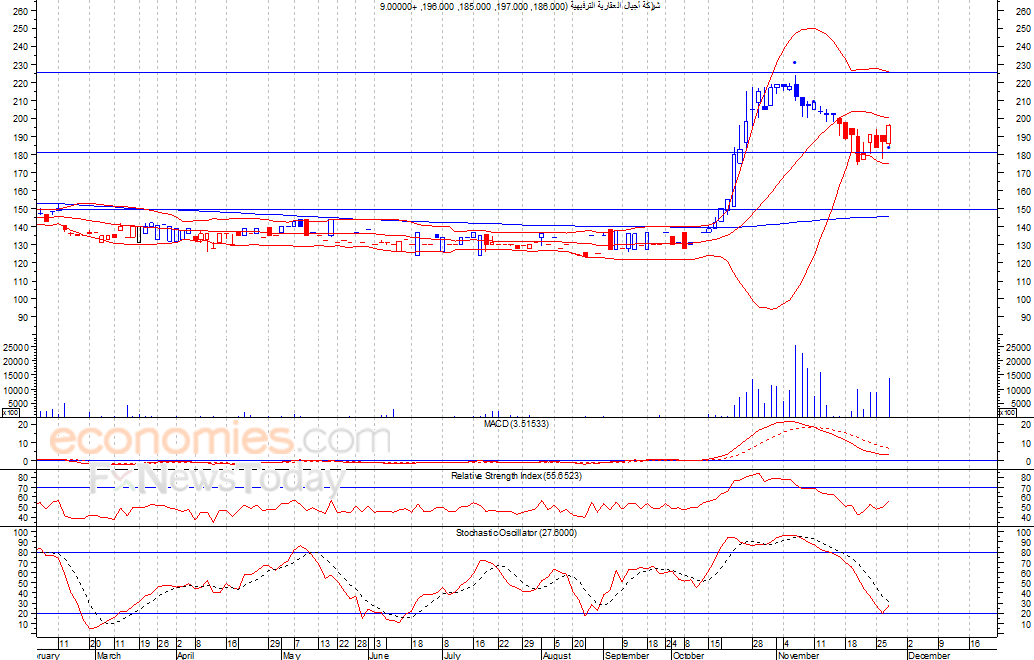Select the May month label
1034x660 pixels.
(291, 655)
